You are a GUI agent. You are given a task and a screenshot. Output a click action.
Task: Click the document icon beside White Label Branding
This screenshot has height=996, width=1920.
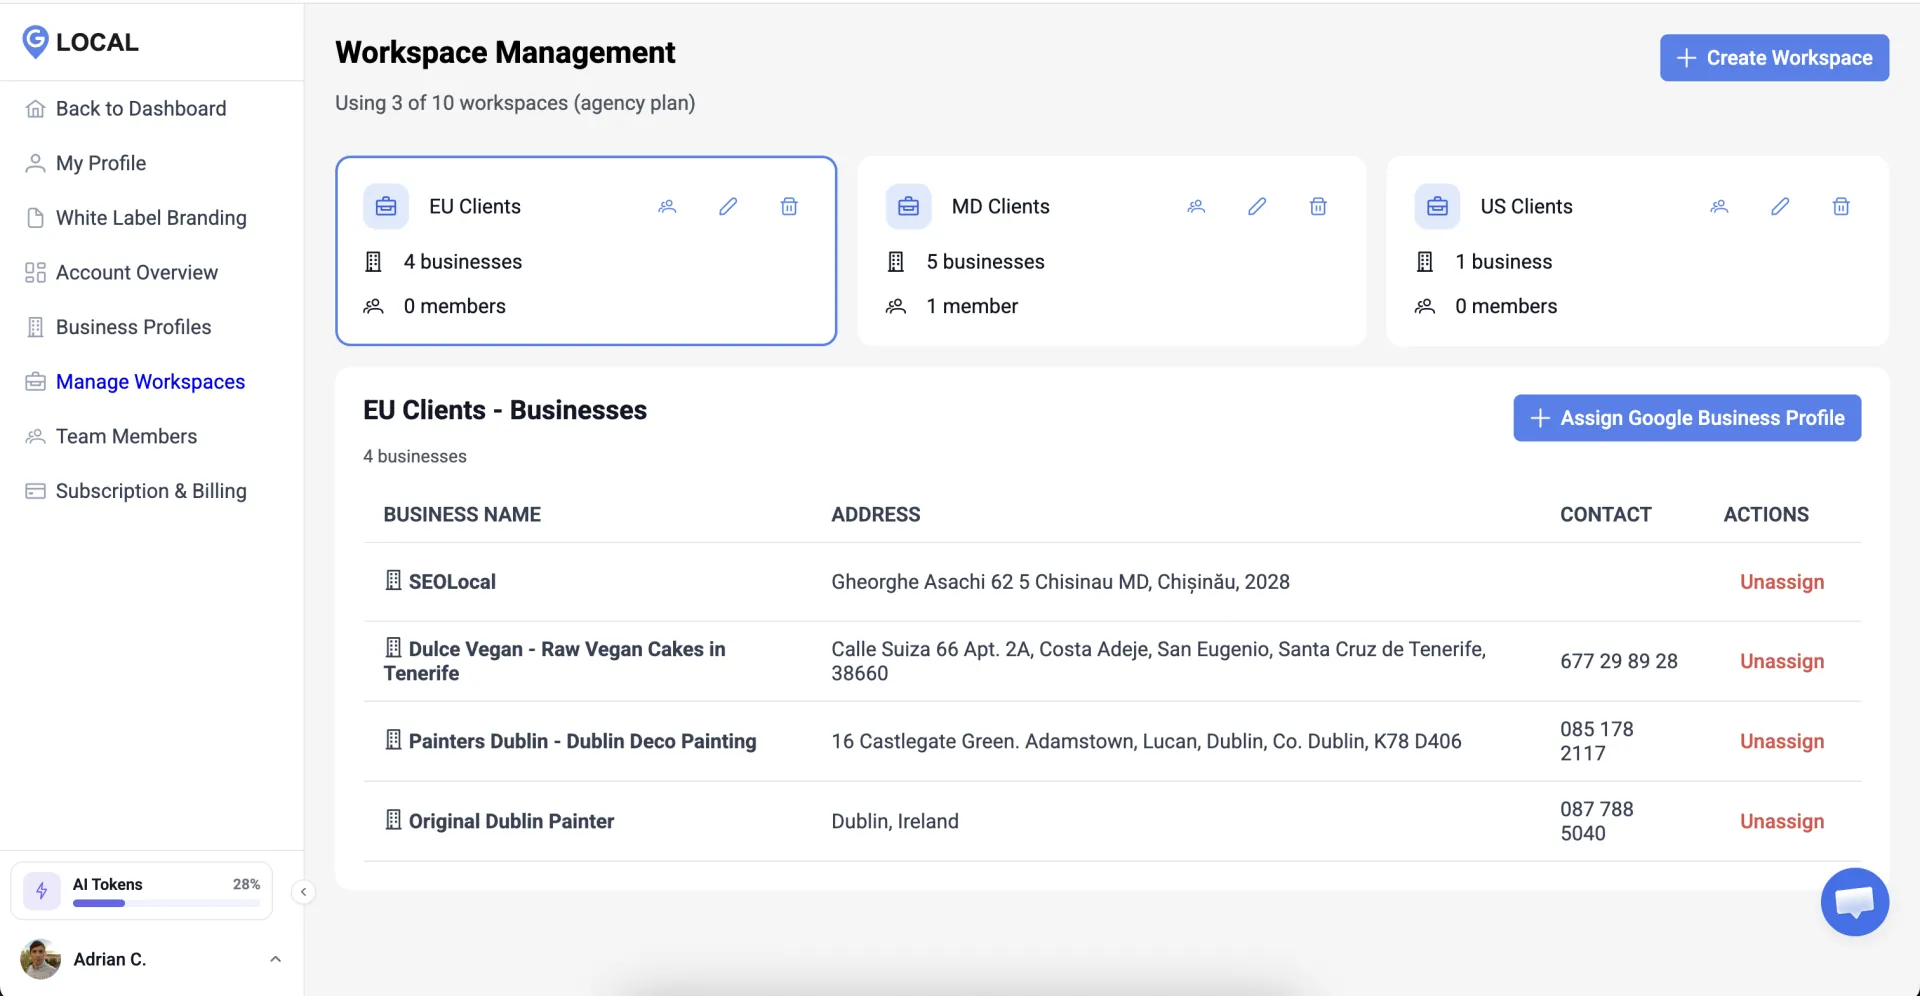point(35,218)
